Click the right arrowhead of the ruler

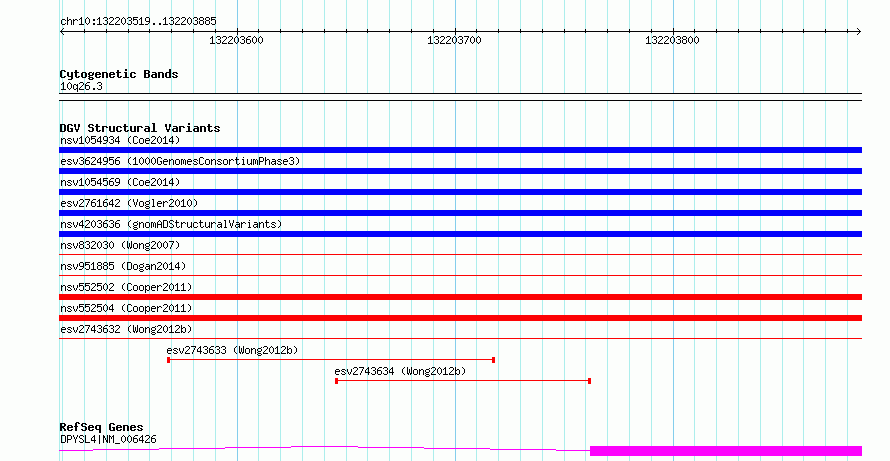point(859,32)
